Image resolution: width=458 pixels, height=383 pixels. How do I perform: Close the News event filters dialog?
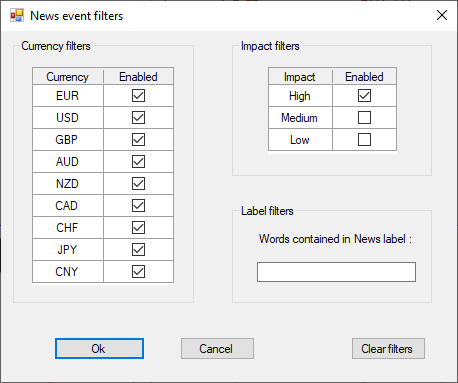(442, 15)
